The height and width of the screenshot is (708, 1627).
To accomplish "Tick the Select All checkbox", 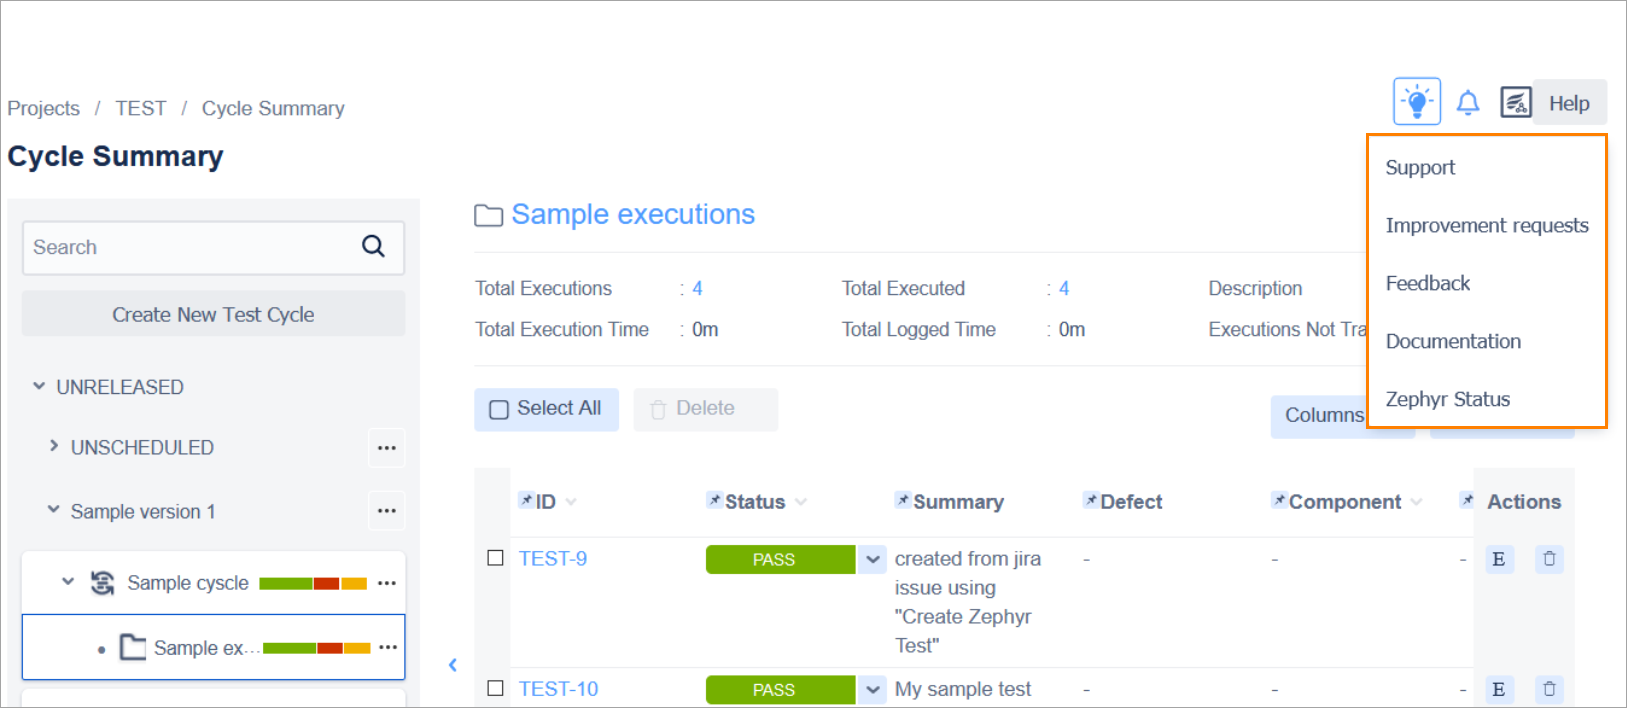I will pyautogui.click(x=498, y=409).
